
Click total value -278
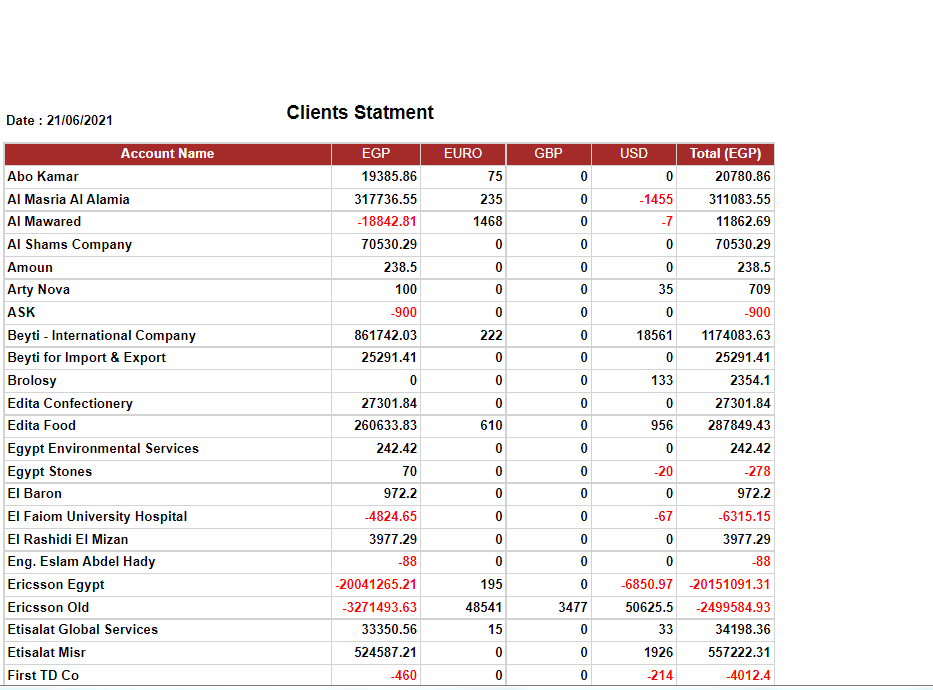757,472
